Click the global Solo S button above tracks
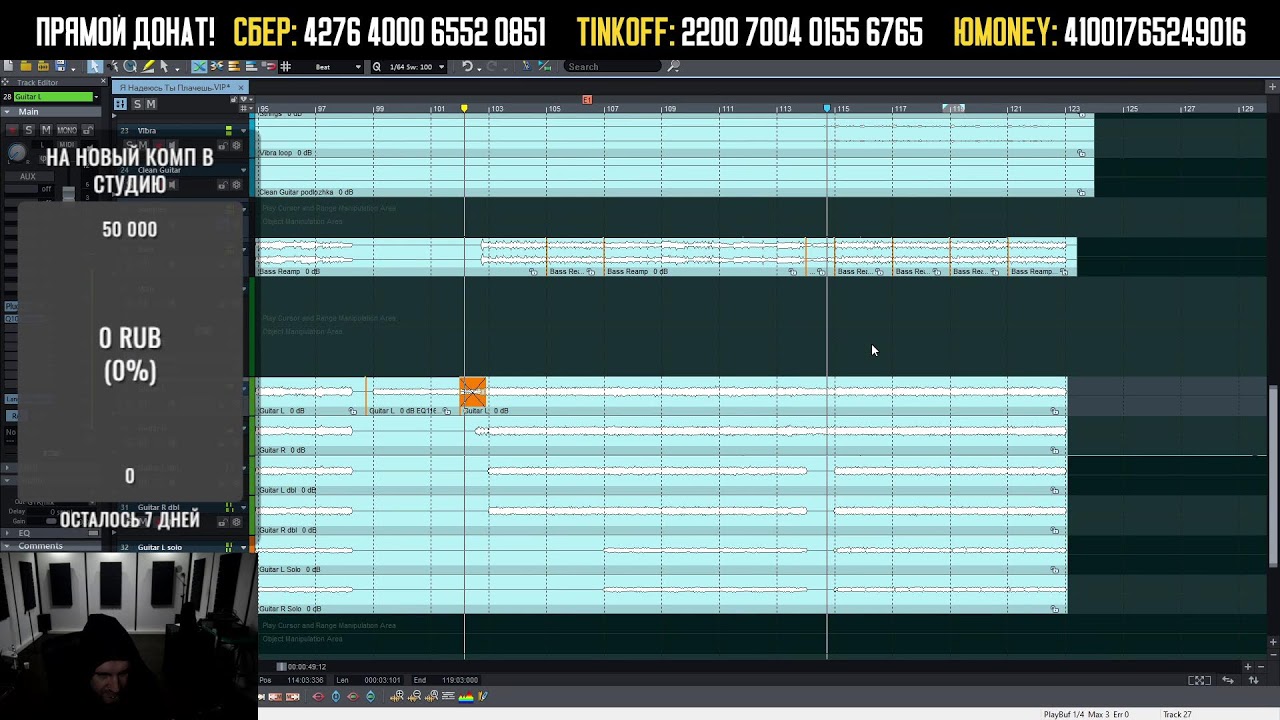The image size is (1280, 720). click(137, 104)
